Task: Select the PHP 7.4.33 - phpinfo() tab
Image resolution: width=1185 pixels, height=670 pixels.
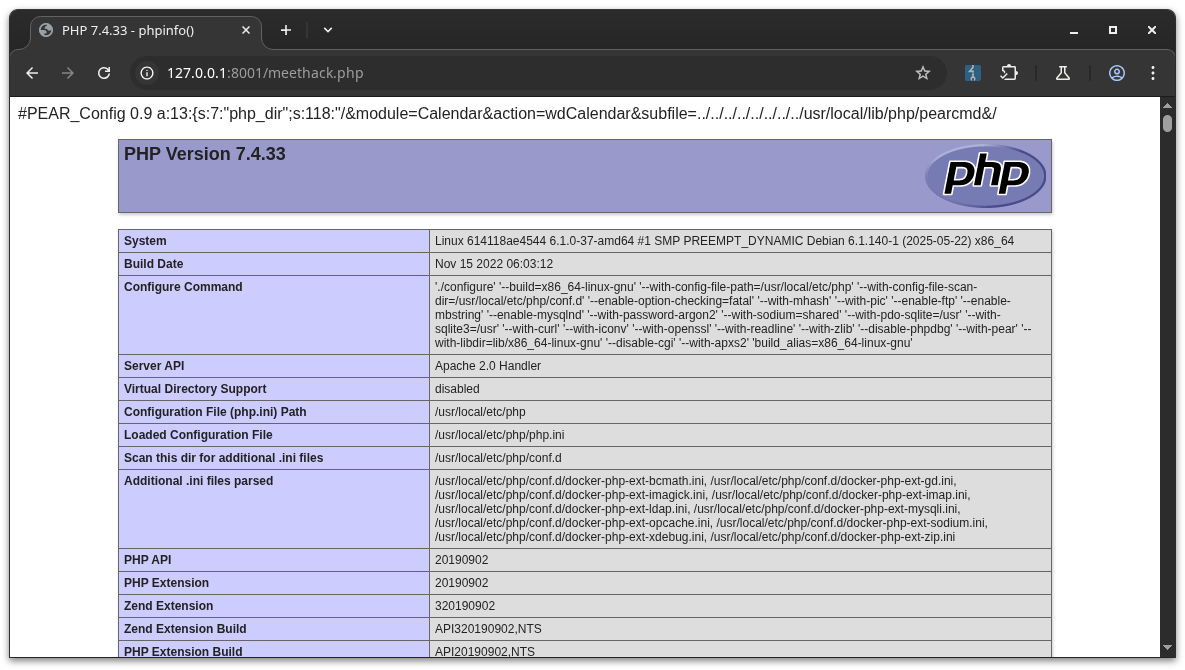Action: [x=147, y=31]
